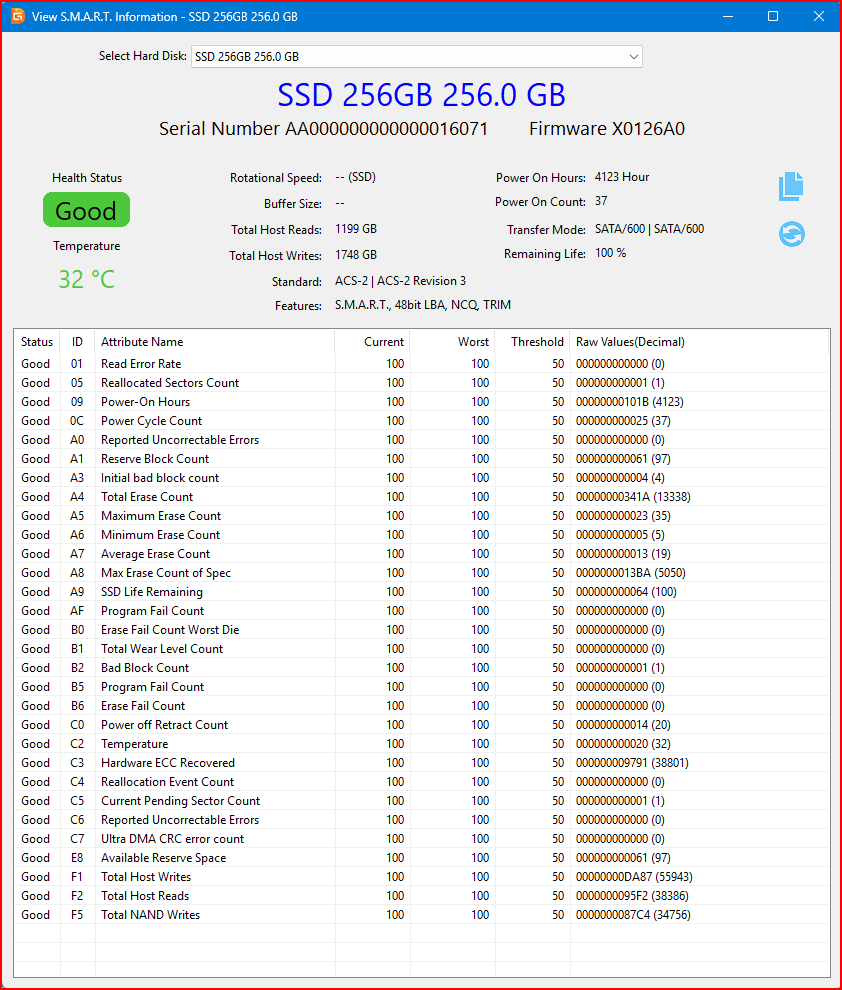Select the C6 Reported Uncorrectable Errors row

(x=422, y=820)
